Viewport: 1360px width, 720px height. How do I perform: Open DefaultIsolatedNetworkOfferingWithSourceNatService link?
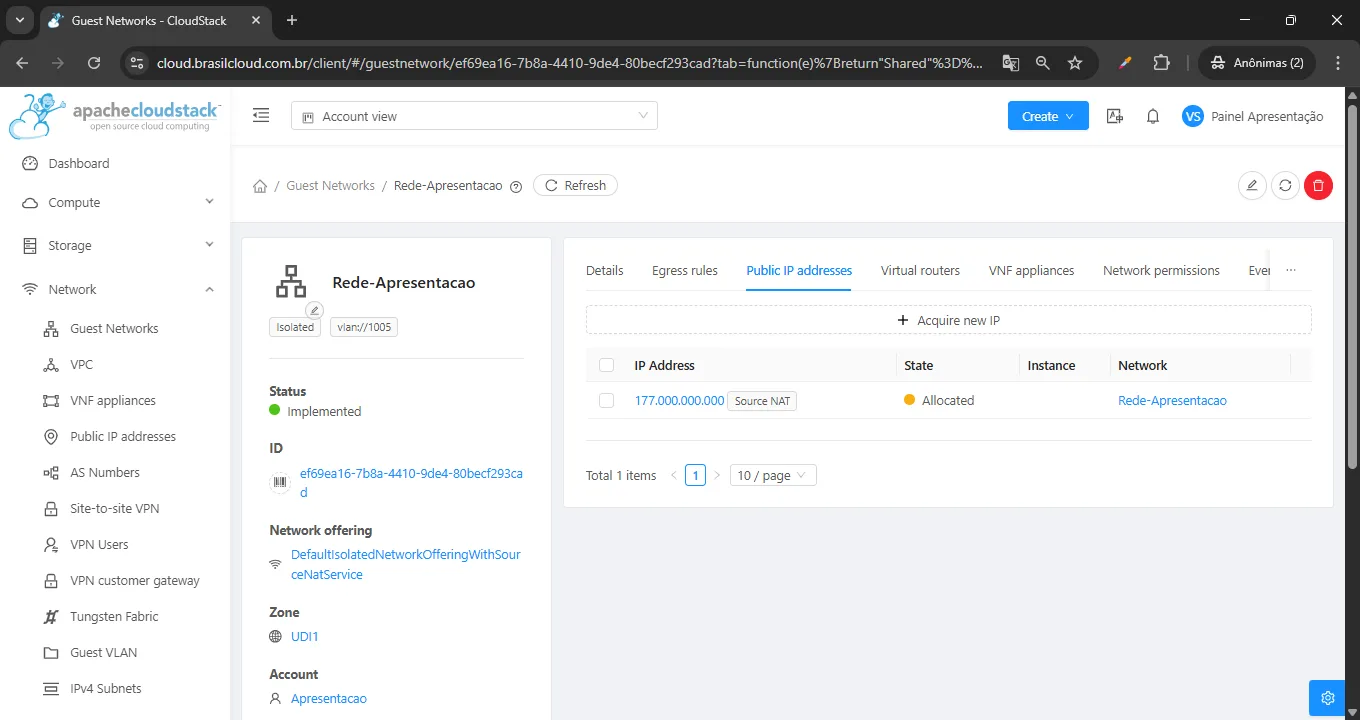click(405, 564)
